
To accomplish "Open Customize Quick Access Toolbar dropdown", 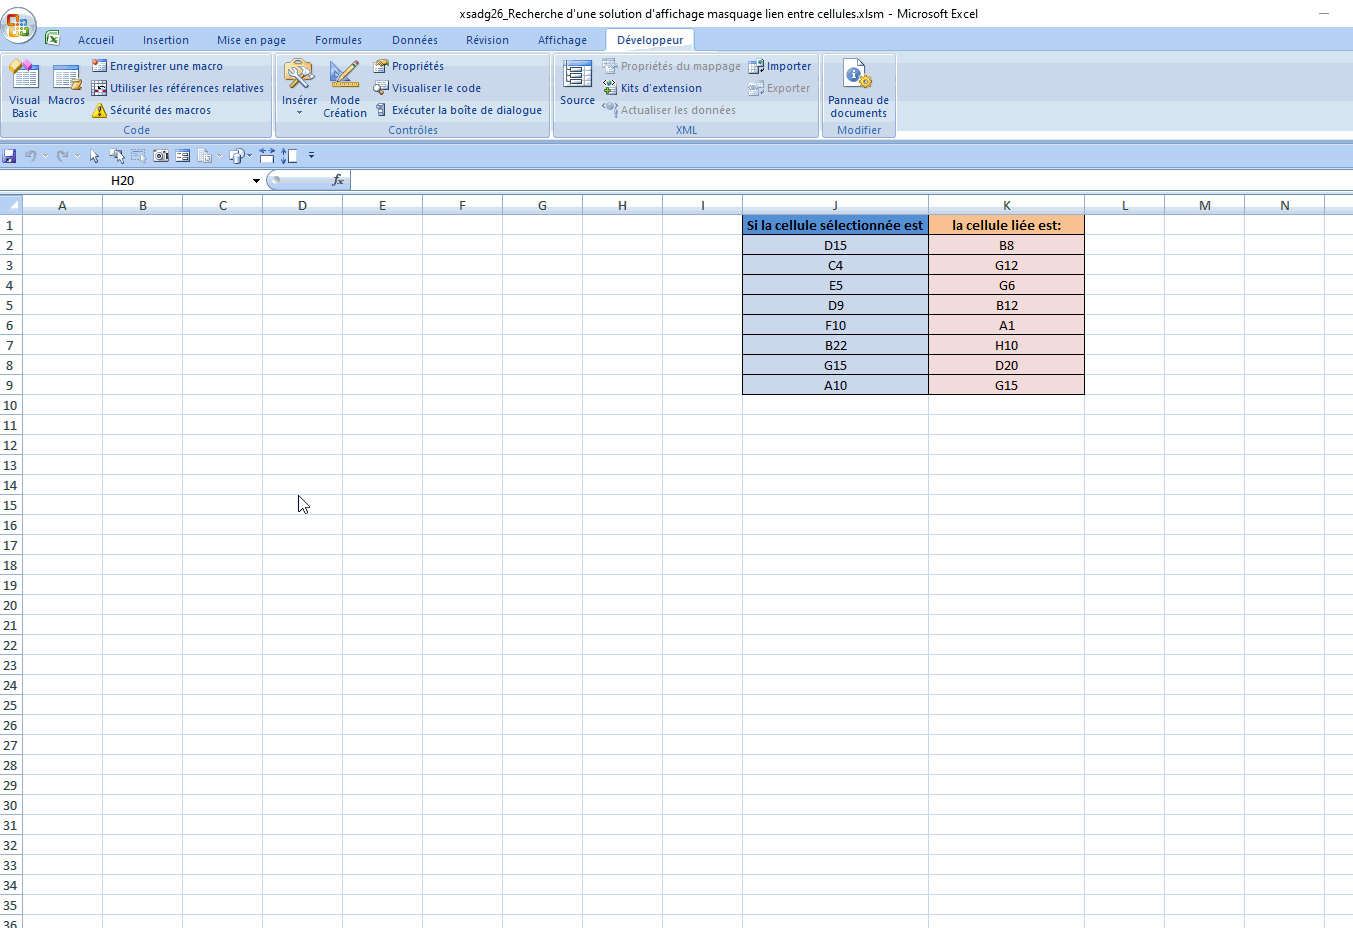I will click(x=312, y=156).
